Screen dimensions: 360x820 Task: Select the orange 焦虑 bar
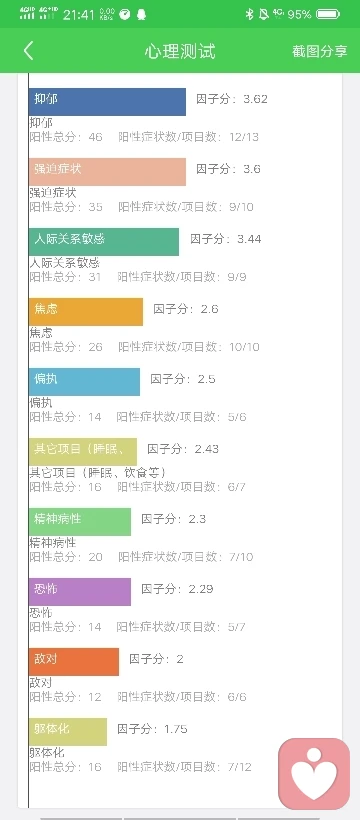coord(86,312)
